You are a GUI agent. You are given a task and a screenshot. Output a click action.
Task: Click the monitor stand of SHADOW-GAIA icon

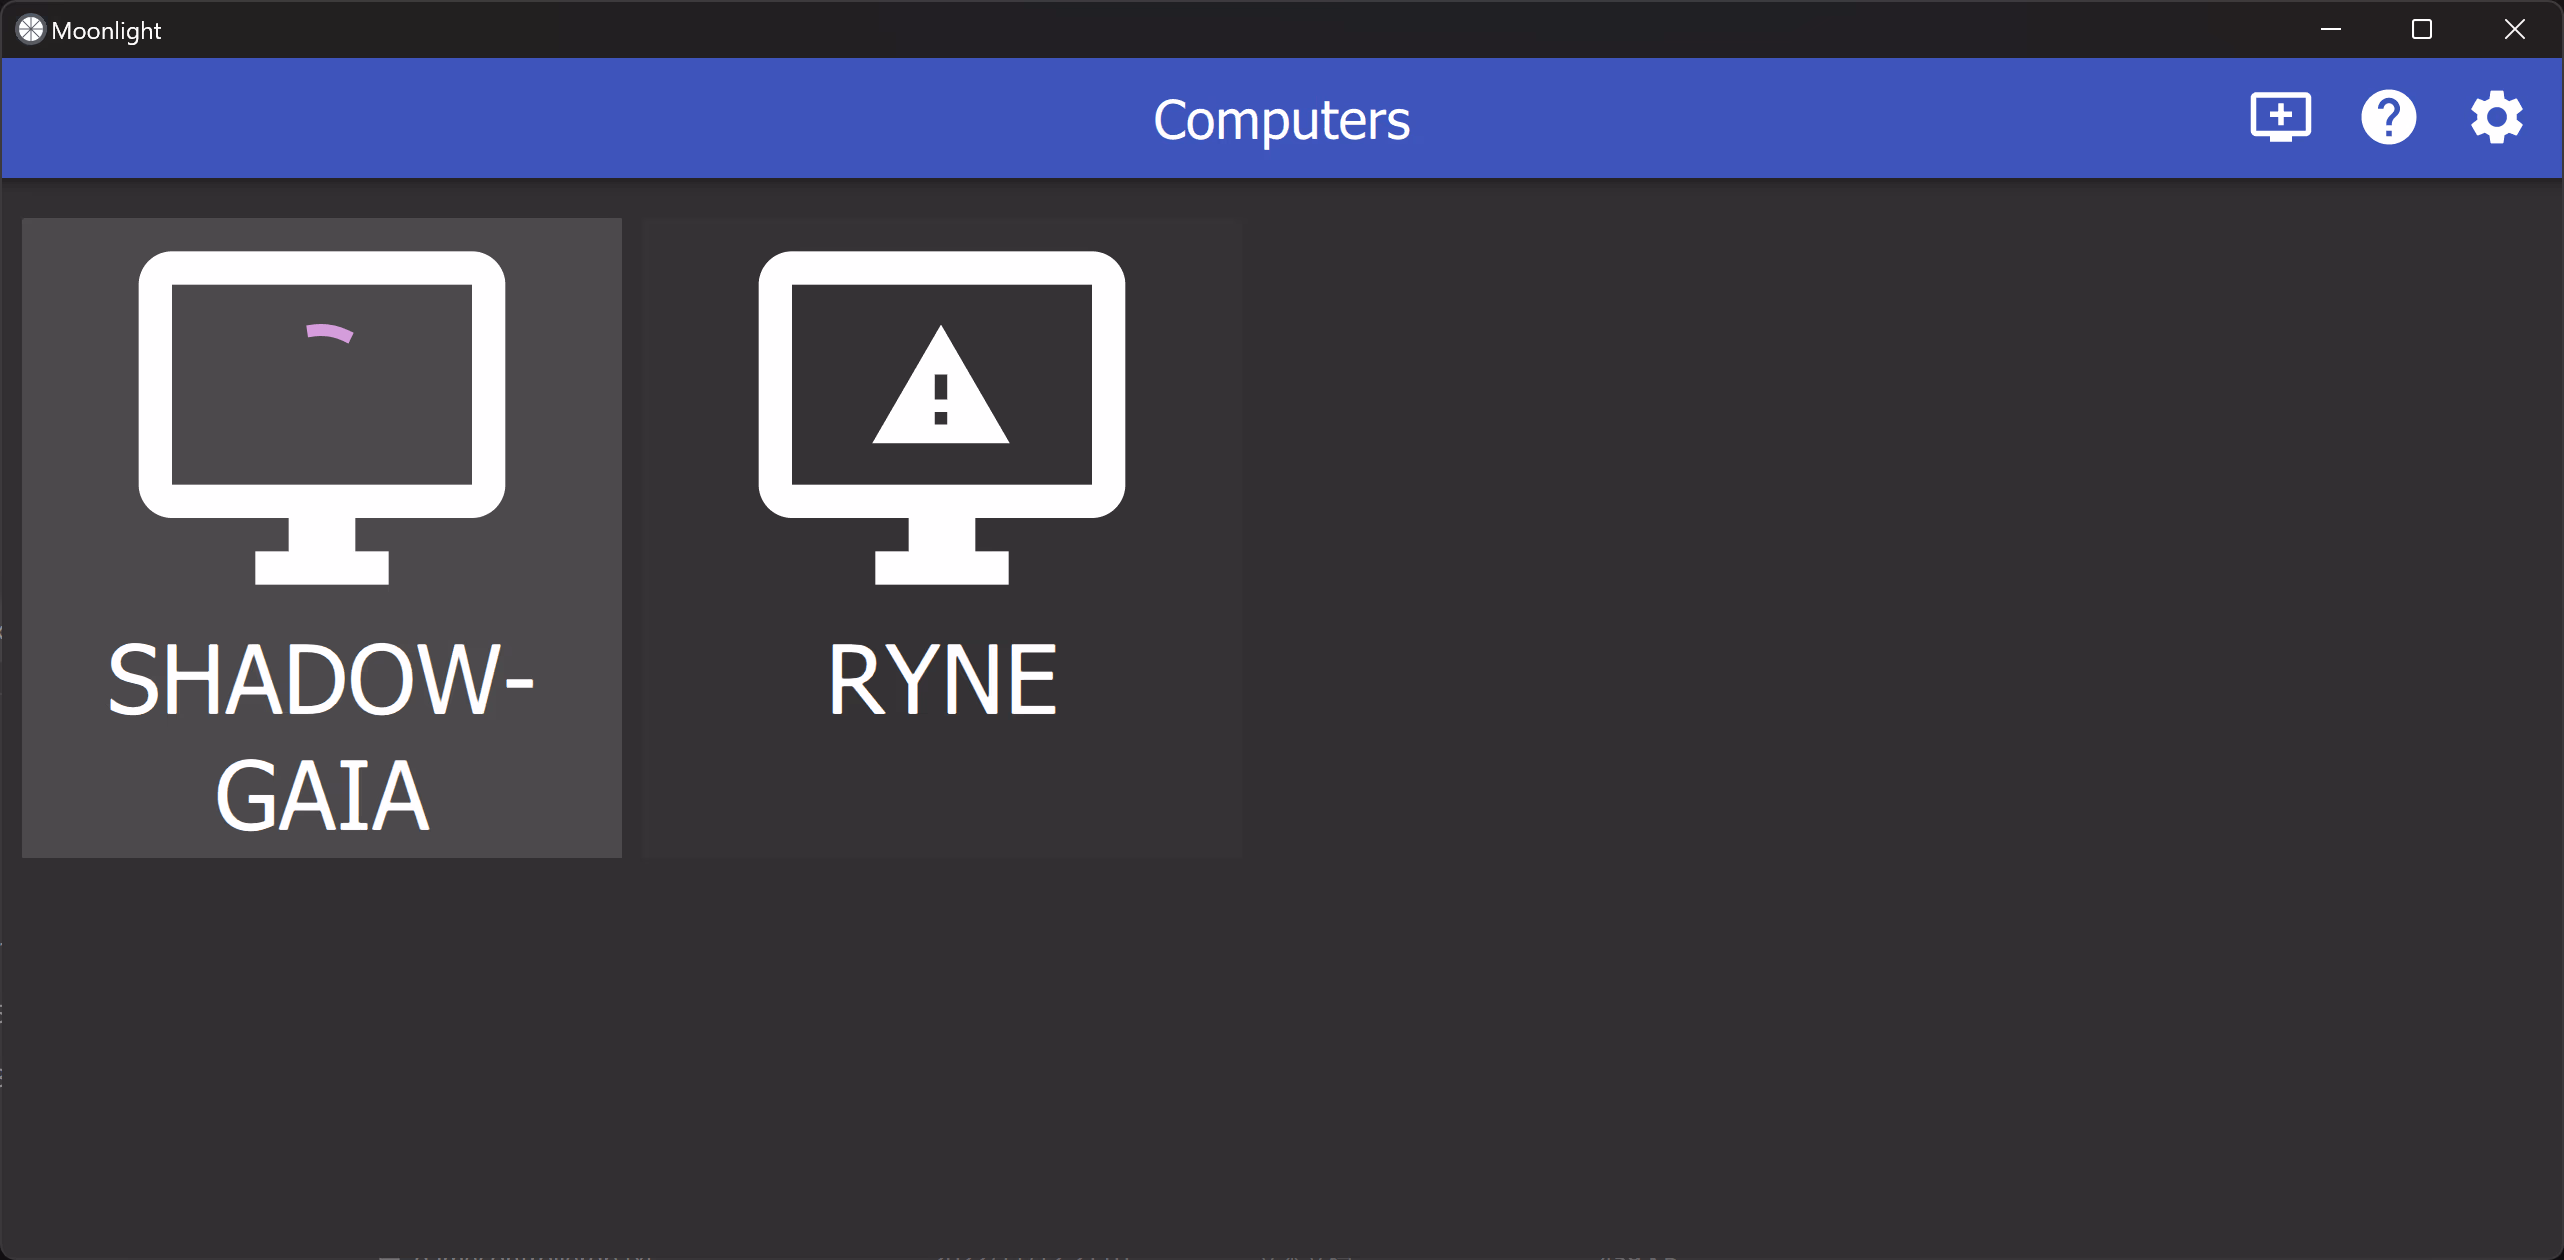pos(322,555)
